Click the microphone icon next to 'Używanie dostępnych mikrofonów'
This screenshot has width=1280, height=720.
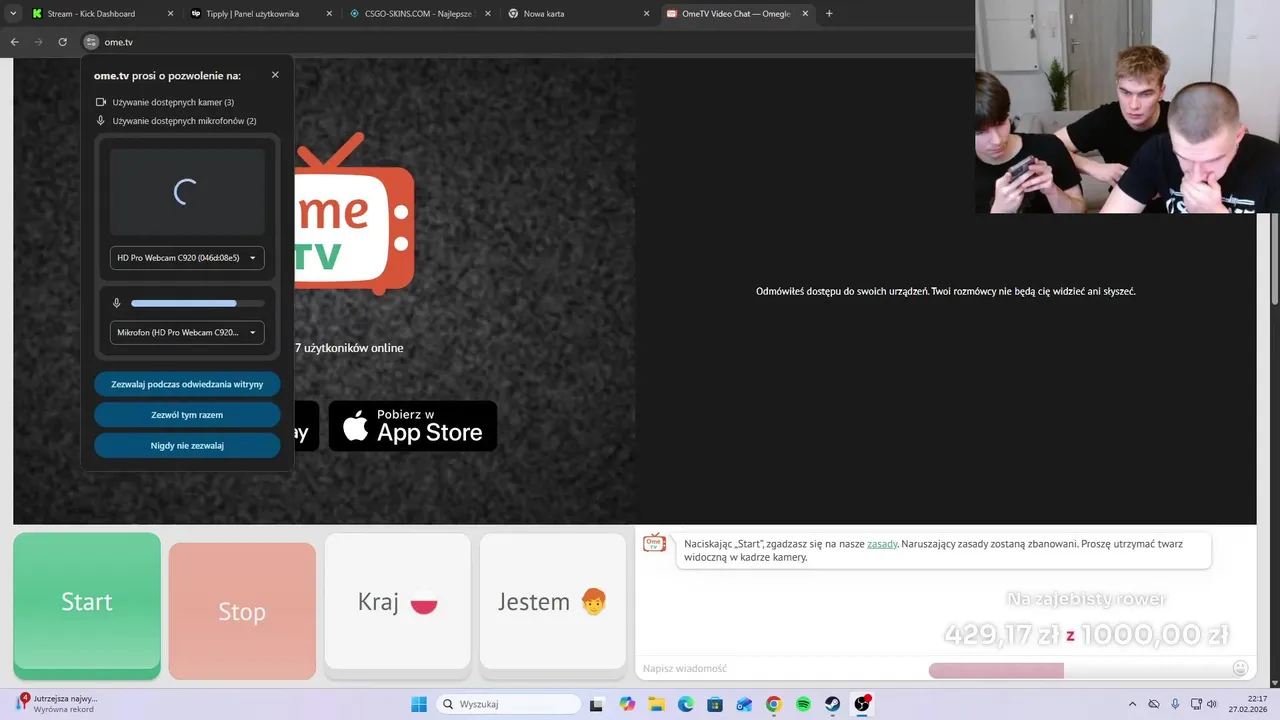pos(101,121)
